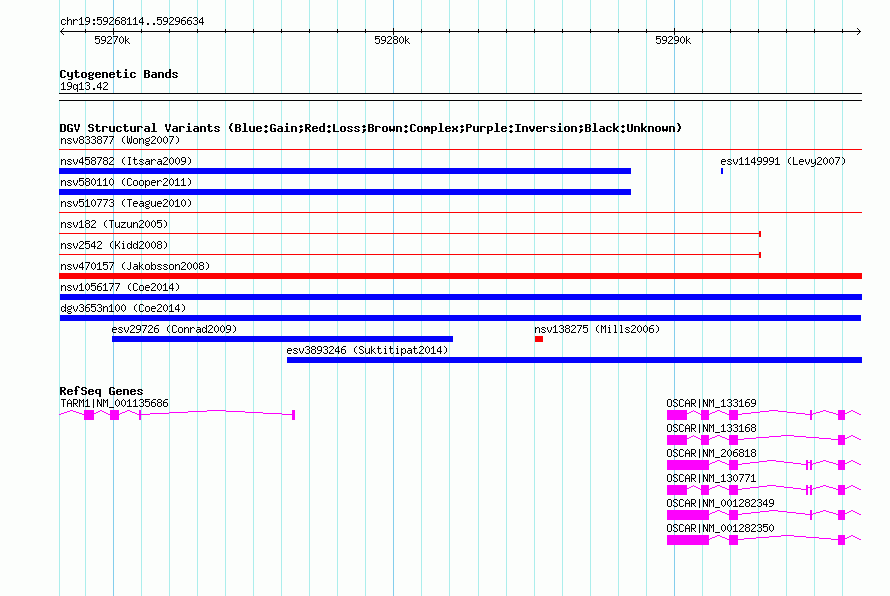Click the chr19:59268114..59296634 coordinates text

132,22
